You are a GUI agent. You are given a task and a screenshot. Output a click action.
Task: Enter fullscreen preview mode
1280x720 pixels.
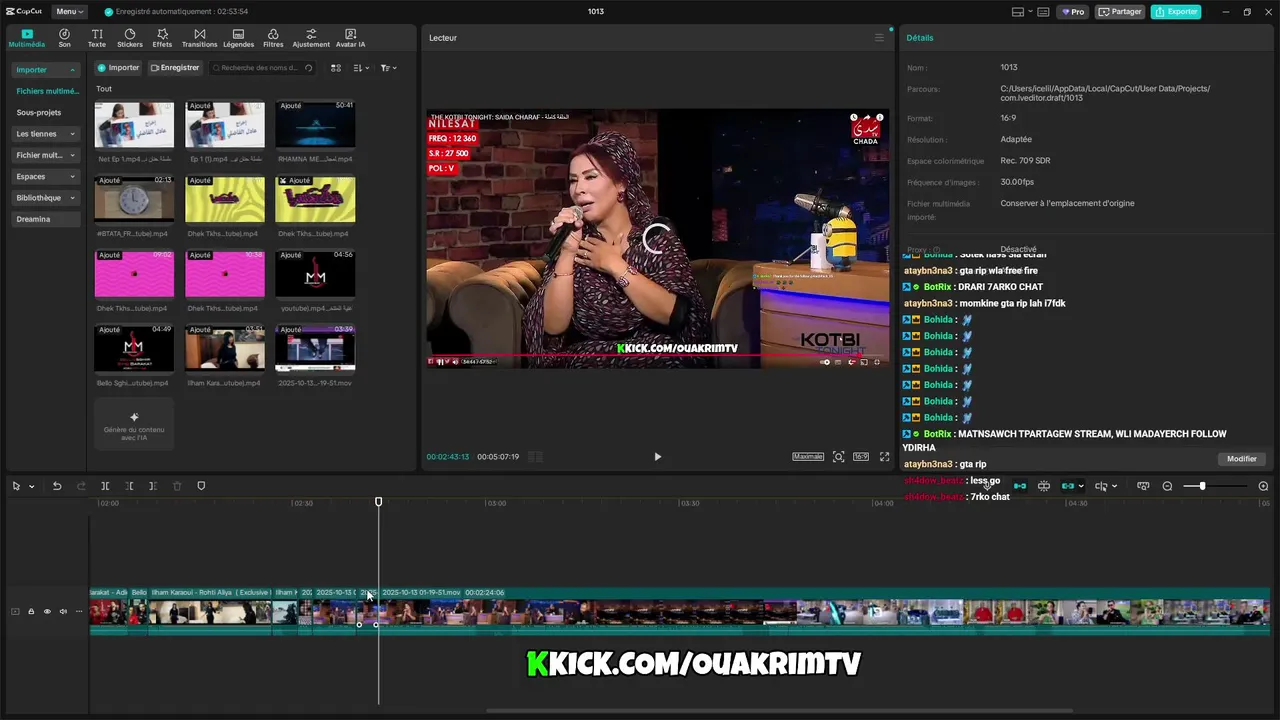tap(884, 457)
